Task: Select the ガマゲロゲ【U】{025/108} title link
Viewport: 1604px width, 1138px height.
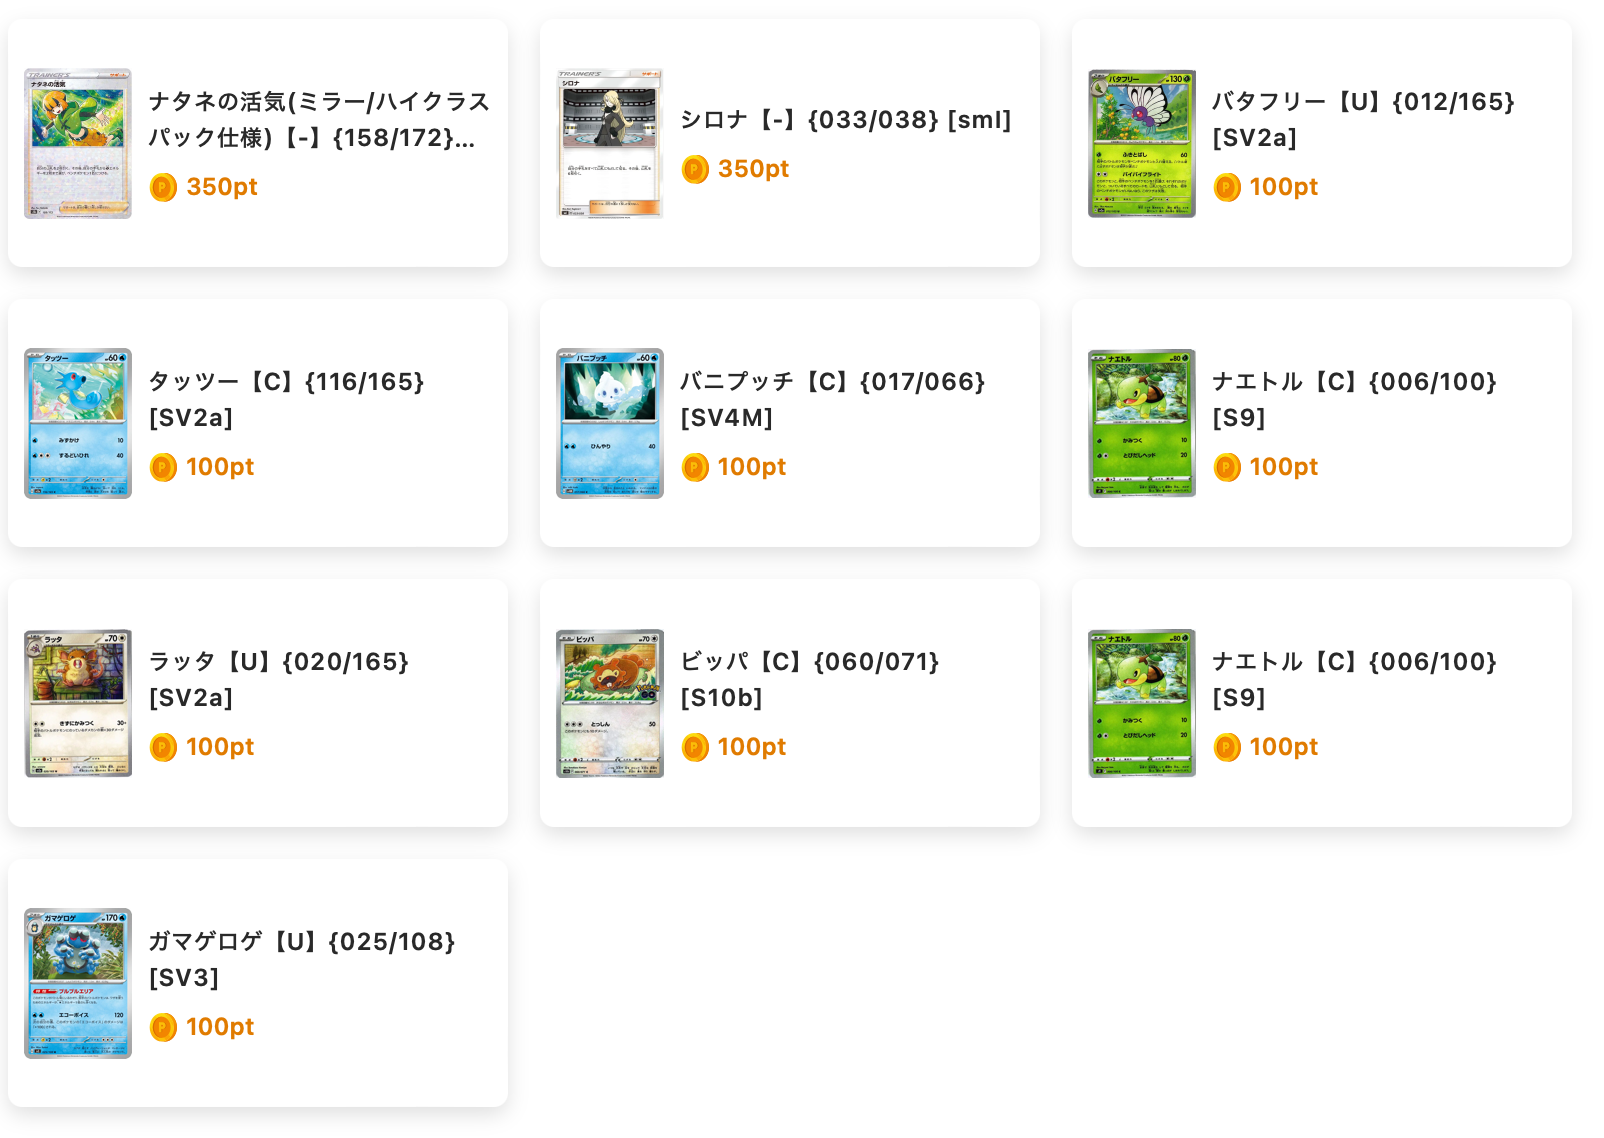Action: [302, 960]
